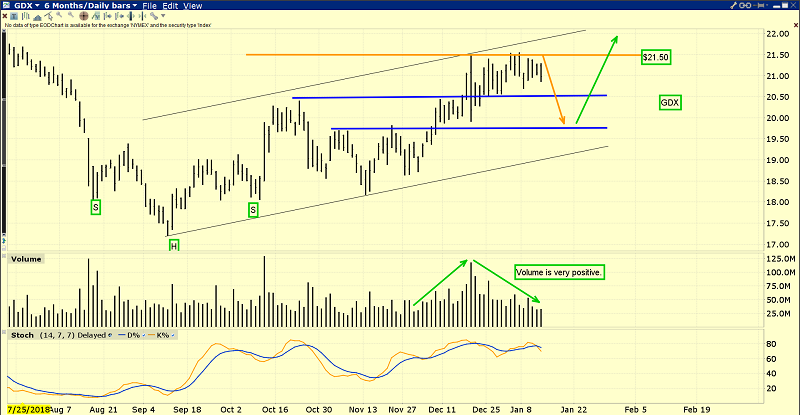Click the second magnifier zoom icon
This screenshot has height=415, width=800.
click(71, 15)
